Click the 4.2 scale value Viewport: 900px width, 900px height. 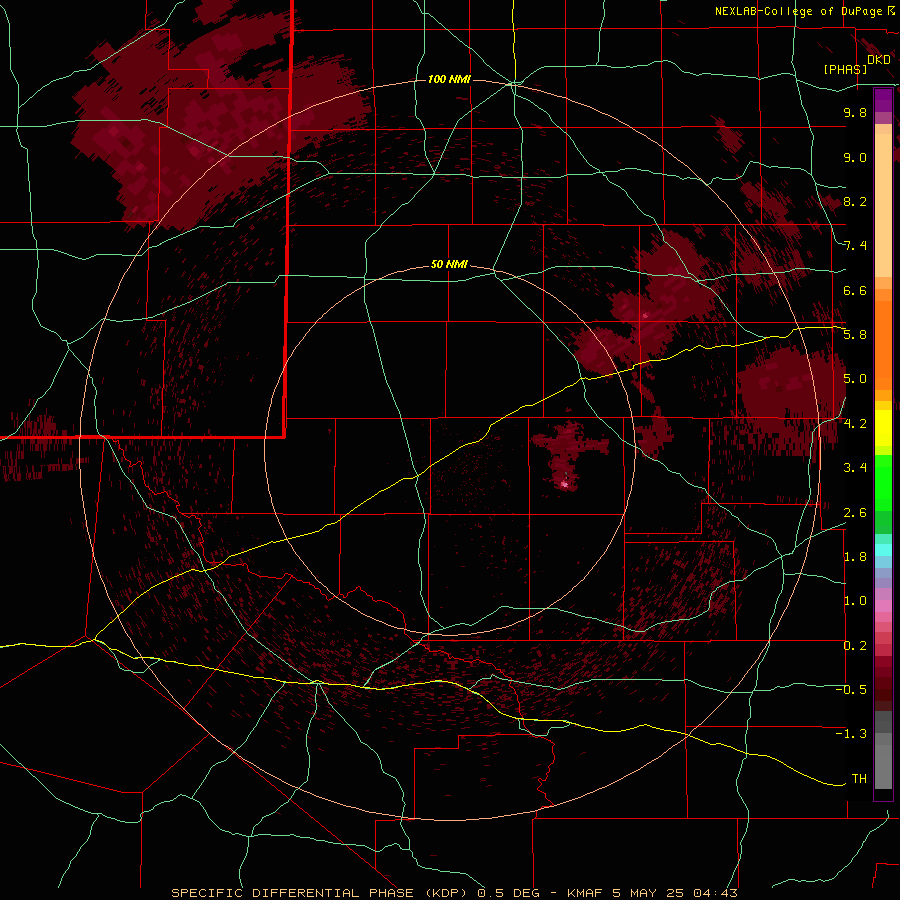[x=855, y=424]
